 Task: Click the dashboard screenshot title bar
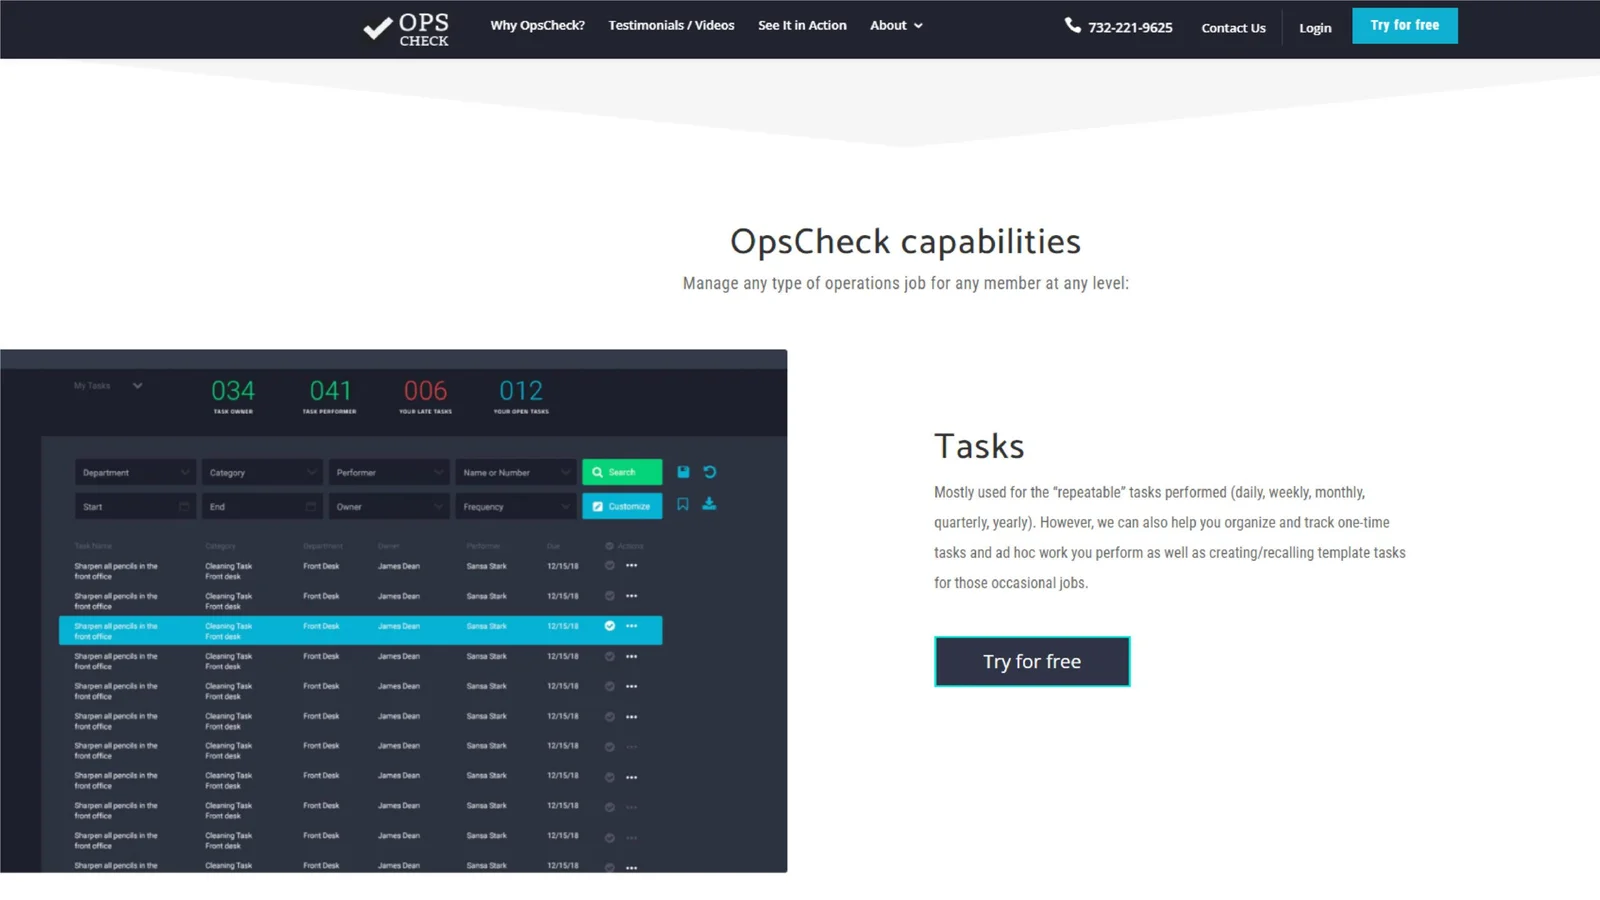393,359
